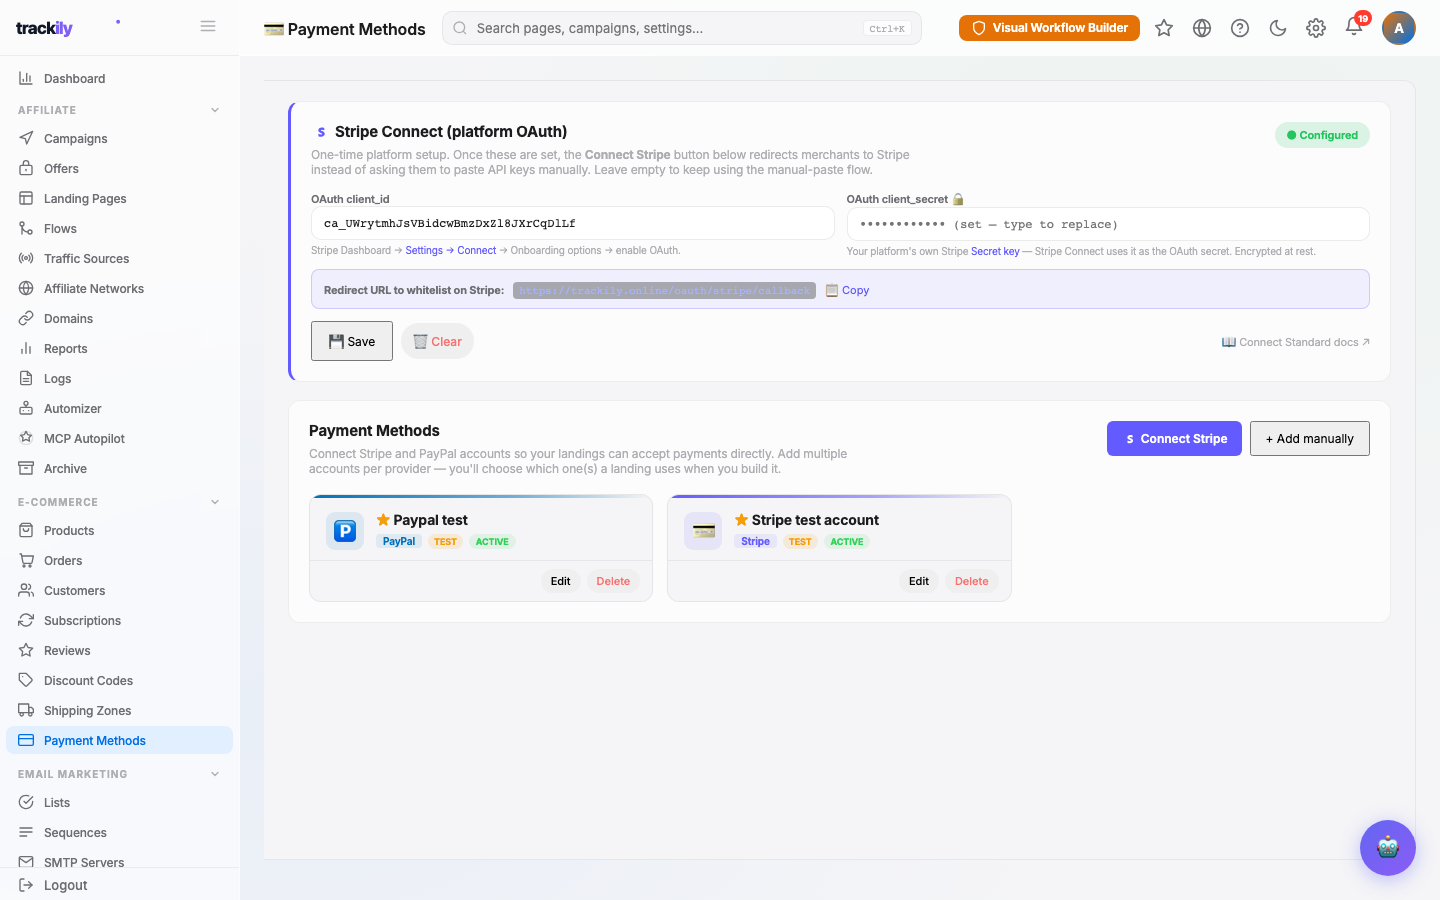1440x900 pixels.
Task: Open Reviews in sidebar
Action: click(119, 650)
